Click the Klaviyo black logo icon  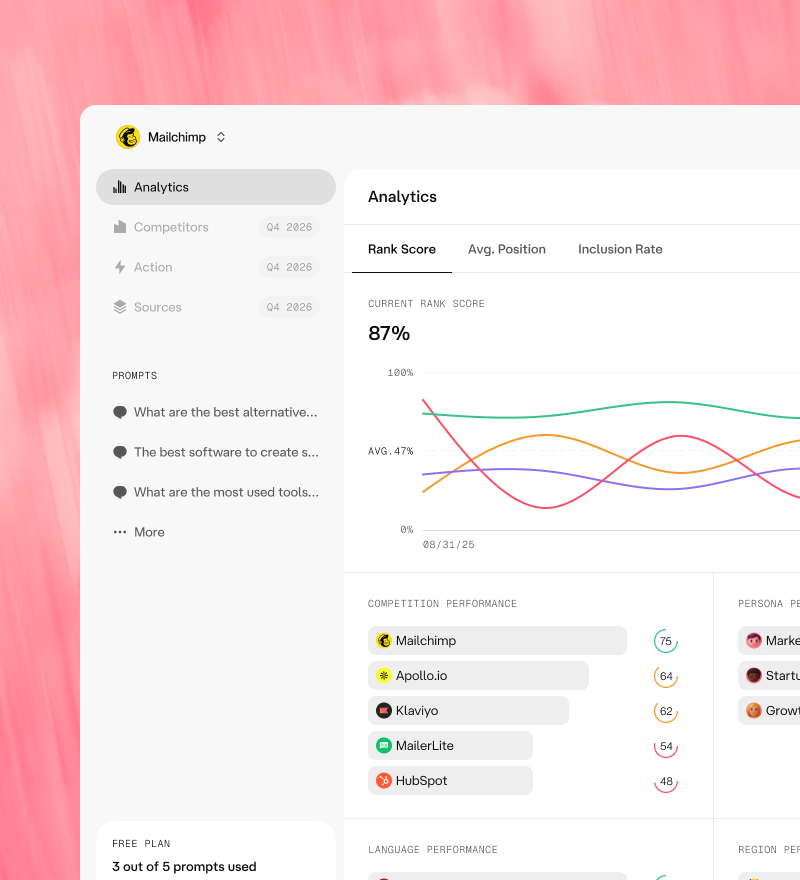384,711
